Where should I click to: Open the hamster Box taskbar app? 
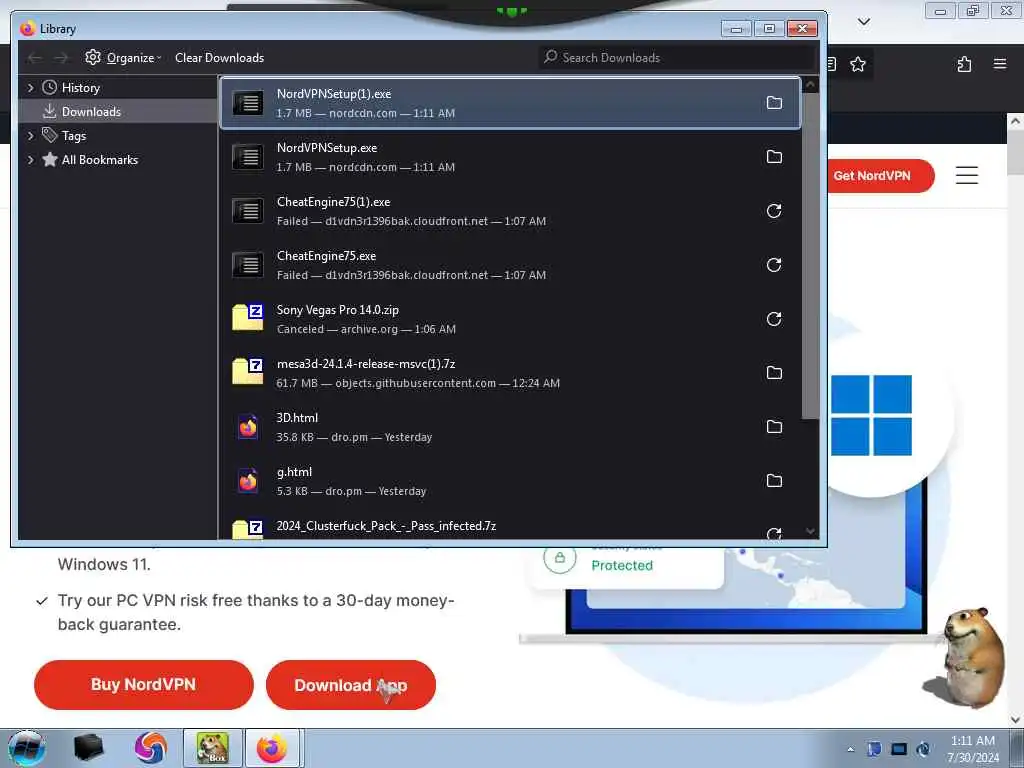point(213,748)
